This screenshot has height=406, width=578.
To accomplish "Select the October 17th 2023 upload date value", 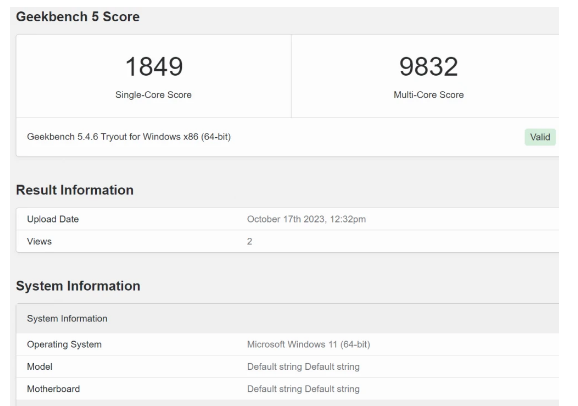I will coord(306,219).
